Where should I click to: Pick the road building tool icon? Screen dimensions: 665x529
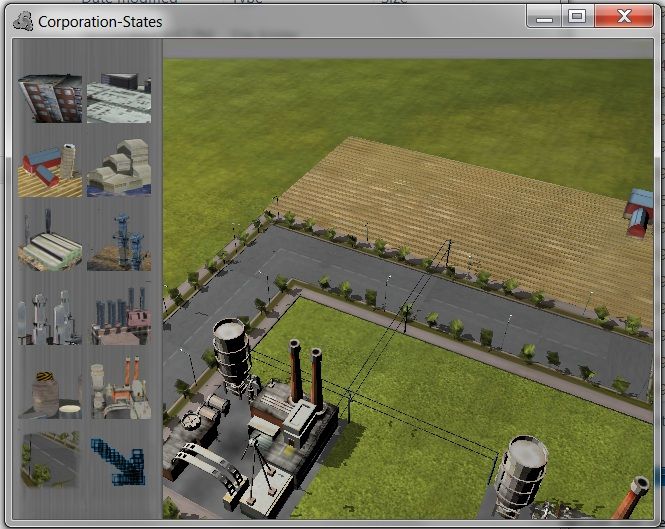click(50, 460)
